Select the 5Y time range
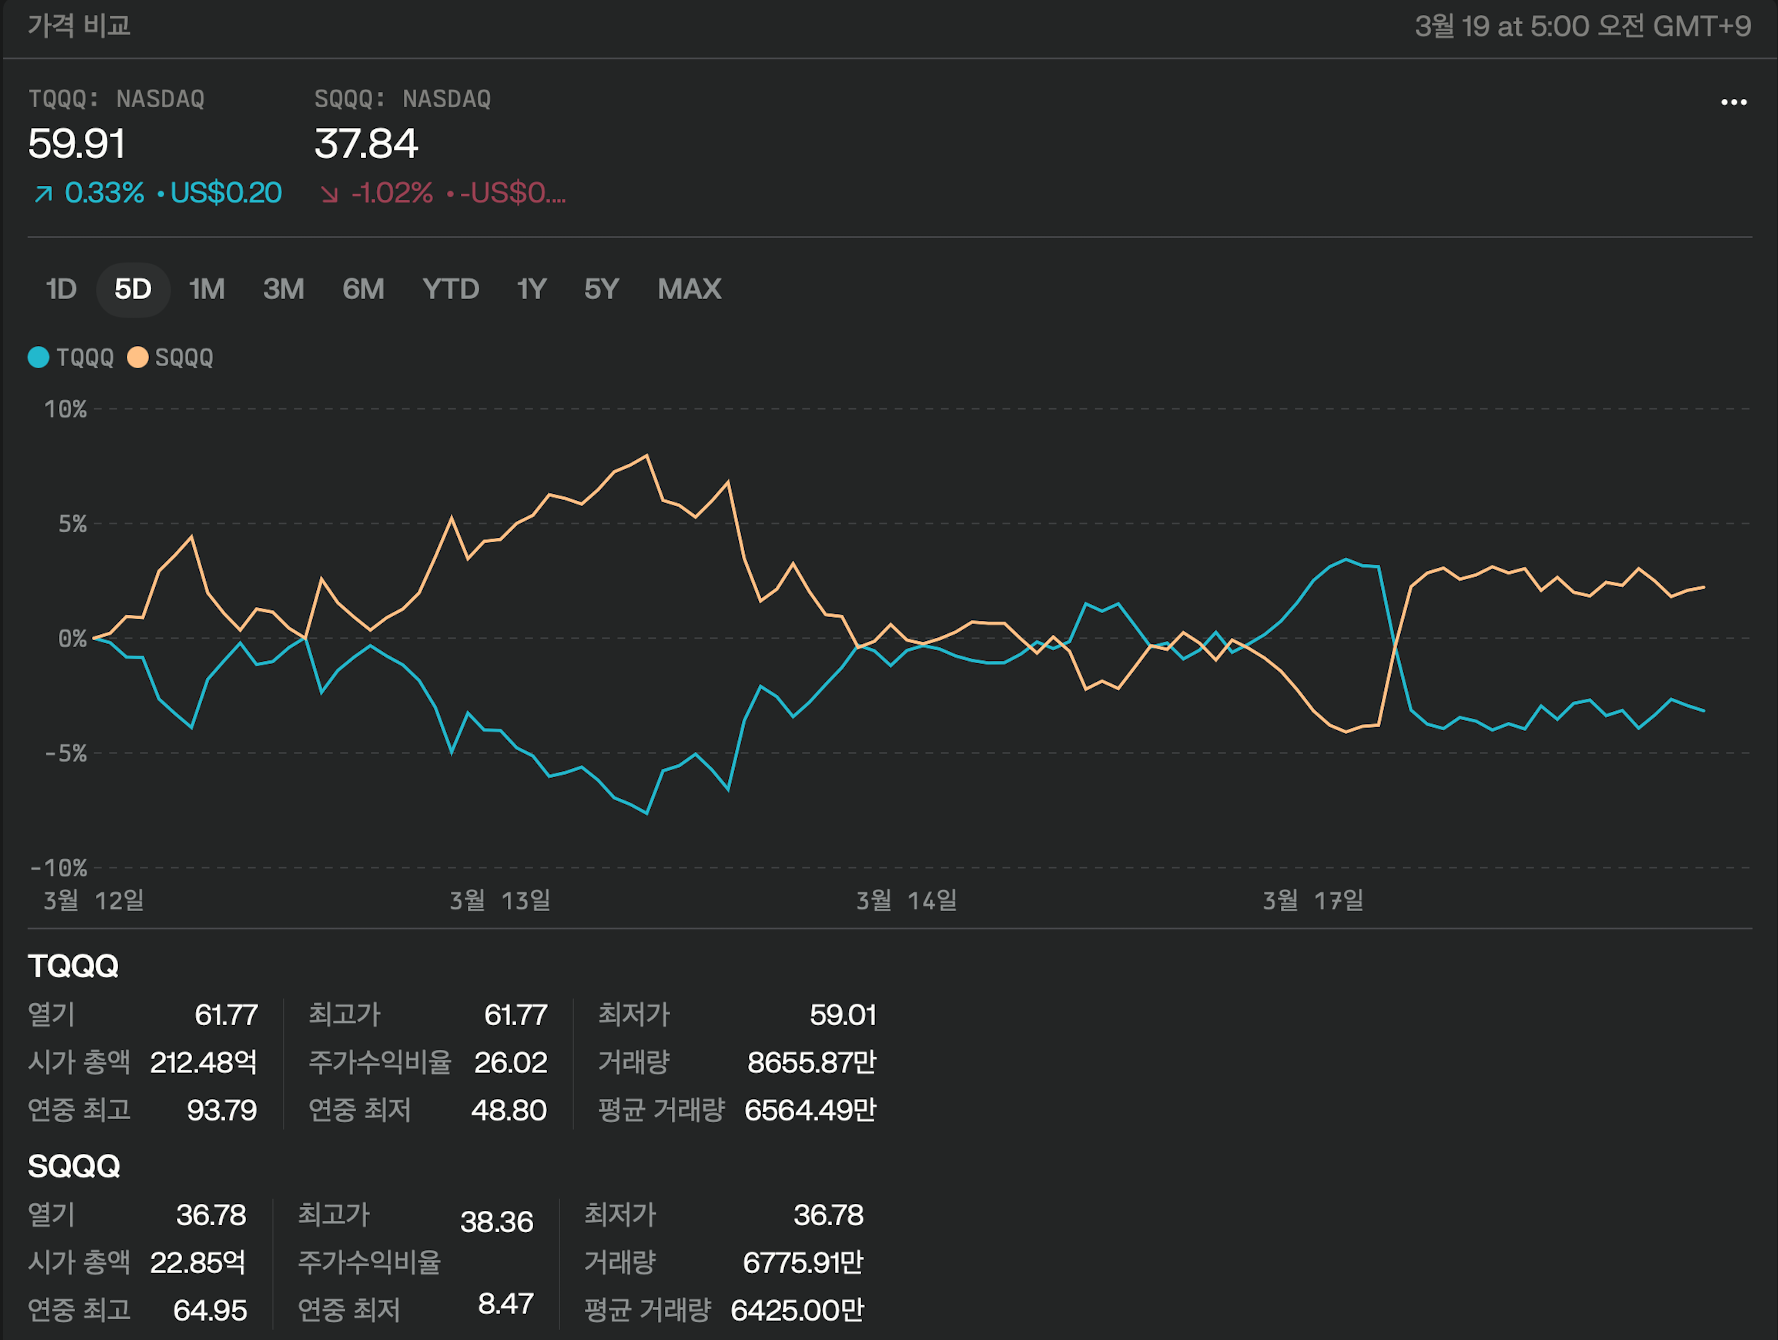 (x=601, y=289)
